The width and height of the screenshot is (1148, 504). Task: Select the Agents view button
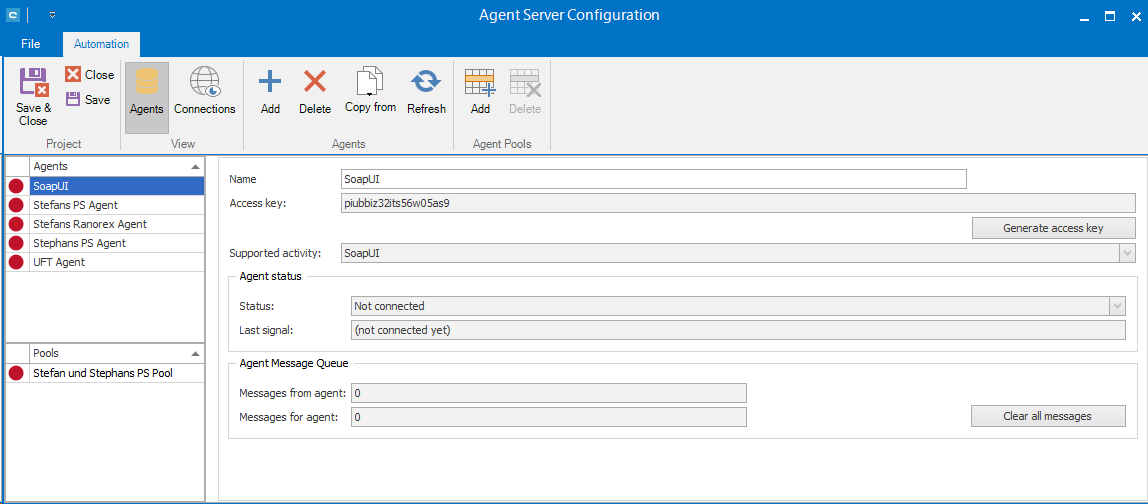pos(146,84)
